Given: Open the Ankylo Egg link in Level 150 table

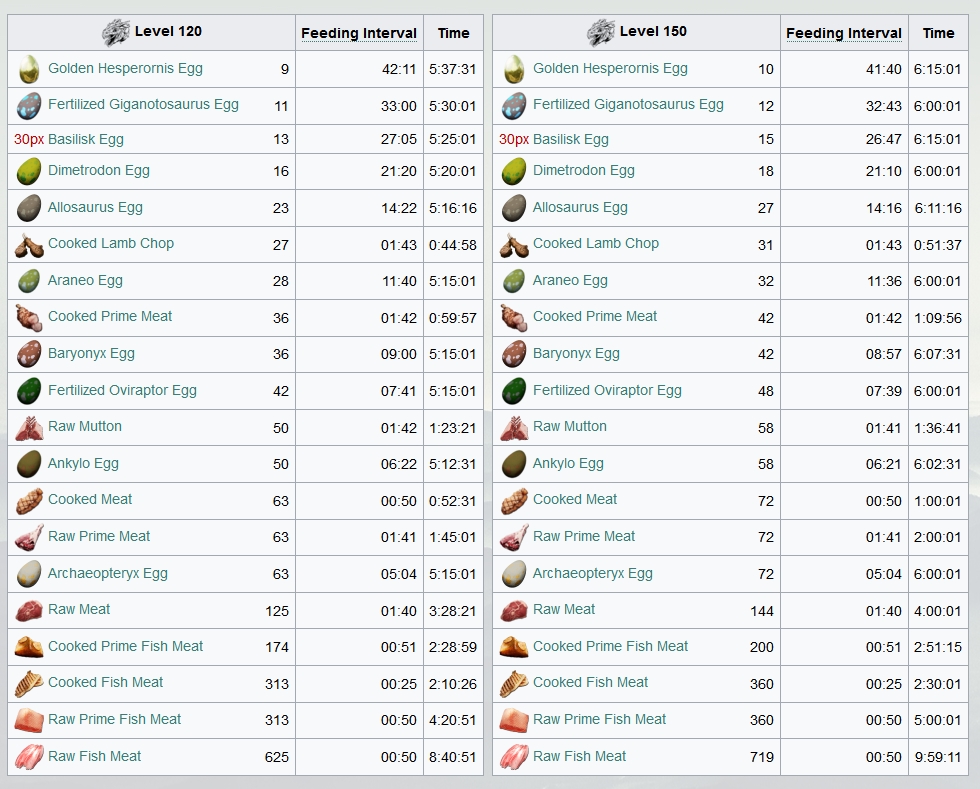Looking at the screenshot, I should 568,463.
